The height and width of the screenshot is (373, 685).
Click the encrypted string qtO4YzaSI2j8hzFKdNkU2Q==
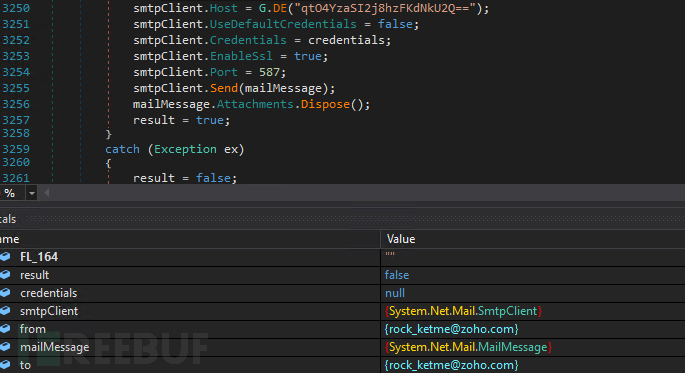tap(385, 8)
